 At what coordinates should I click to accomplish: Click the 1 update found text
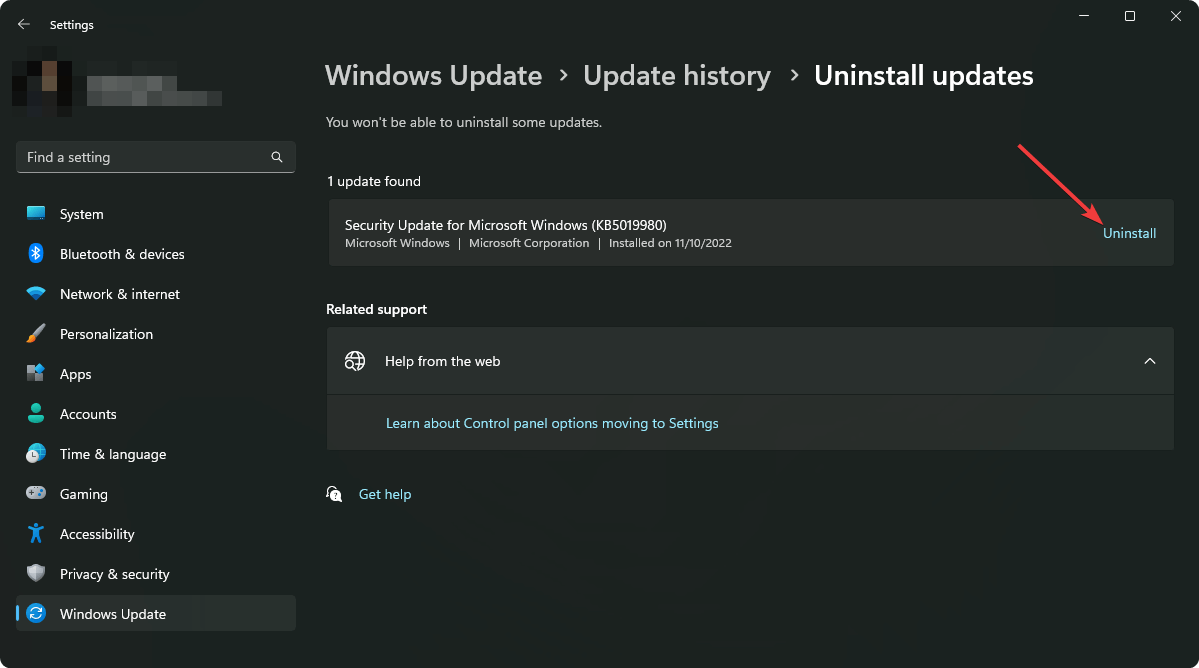pos(374,181)
